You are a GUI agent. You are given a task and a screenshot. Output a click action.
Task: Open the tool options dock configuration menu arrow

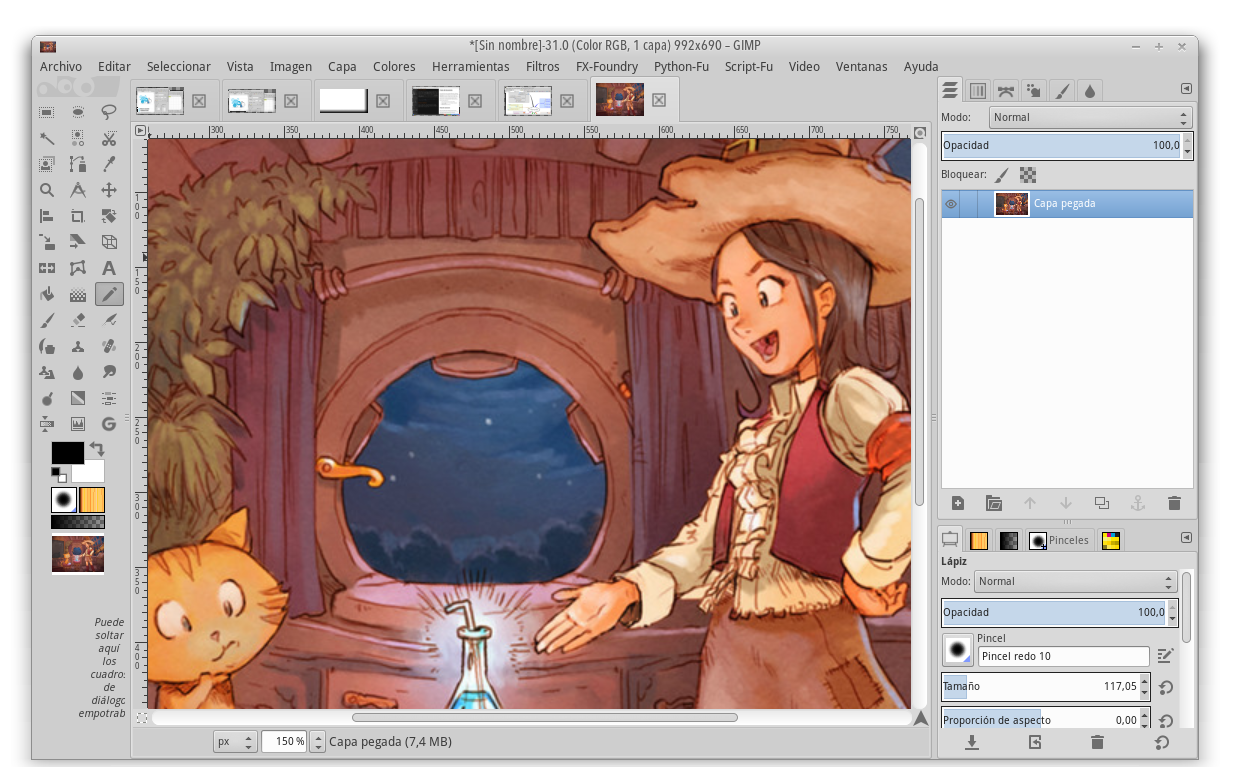point(1186,537)
